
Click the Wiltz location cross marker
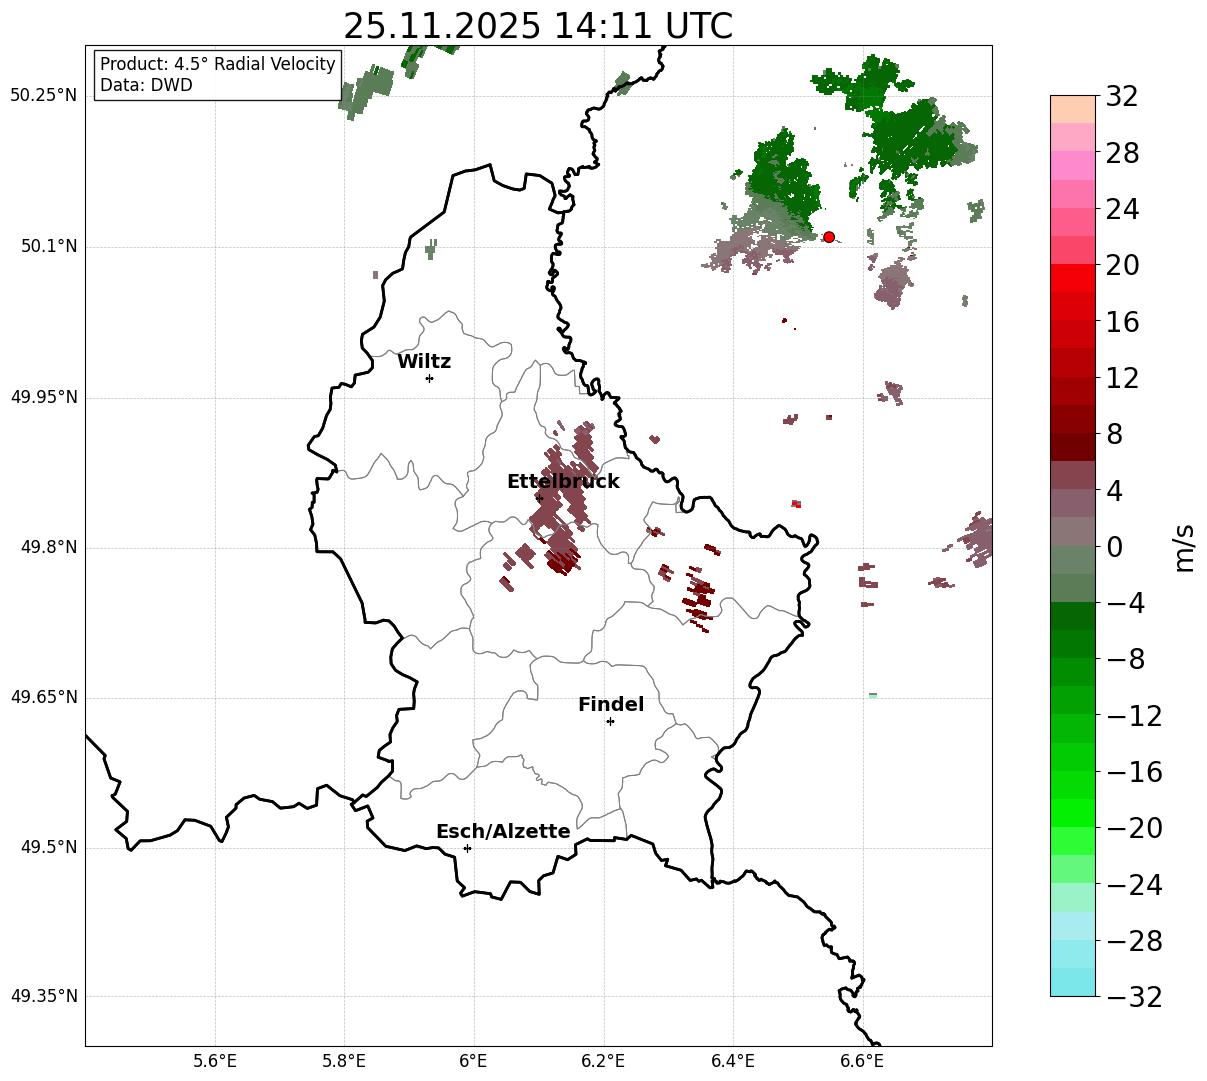[429, 378]
